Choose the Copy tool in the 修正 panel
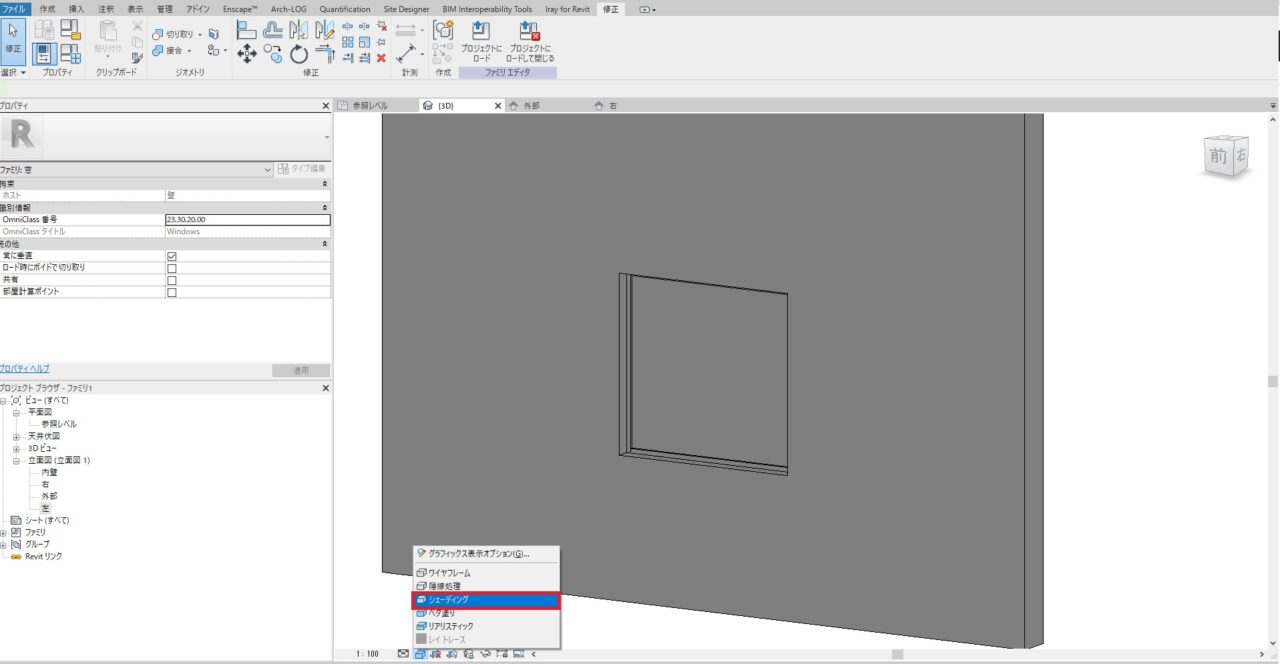This screenshot has width=1280, height=664. point(272,55)
